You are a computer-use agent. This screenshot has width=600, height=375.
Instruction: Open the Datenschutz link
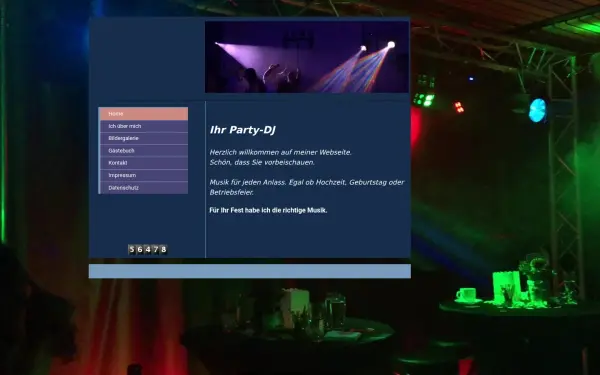click(x=143, y=188)
